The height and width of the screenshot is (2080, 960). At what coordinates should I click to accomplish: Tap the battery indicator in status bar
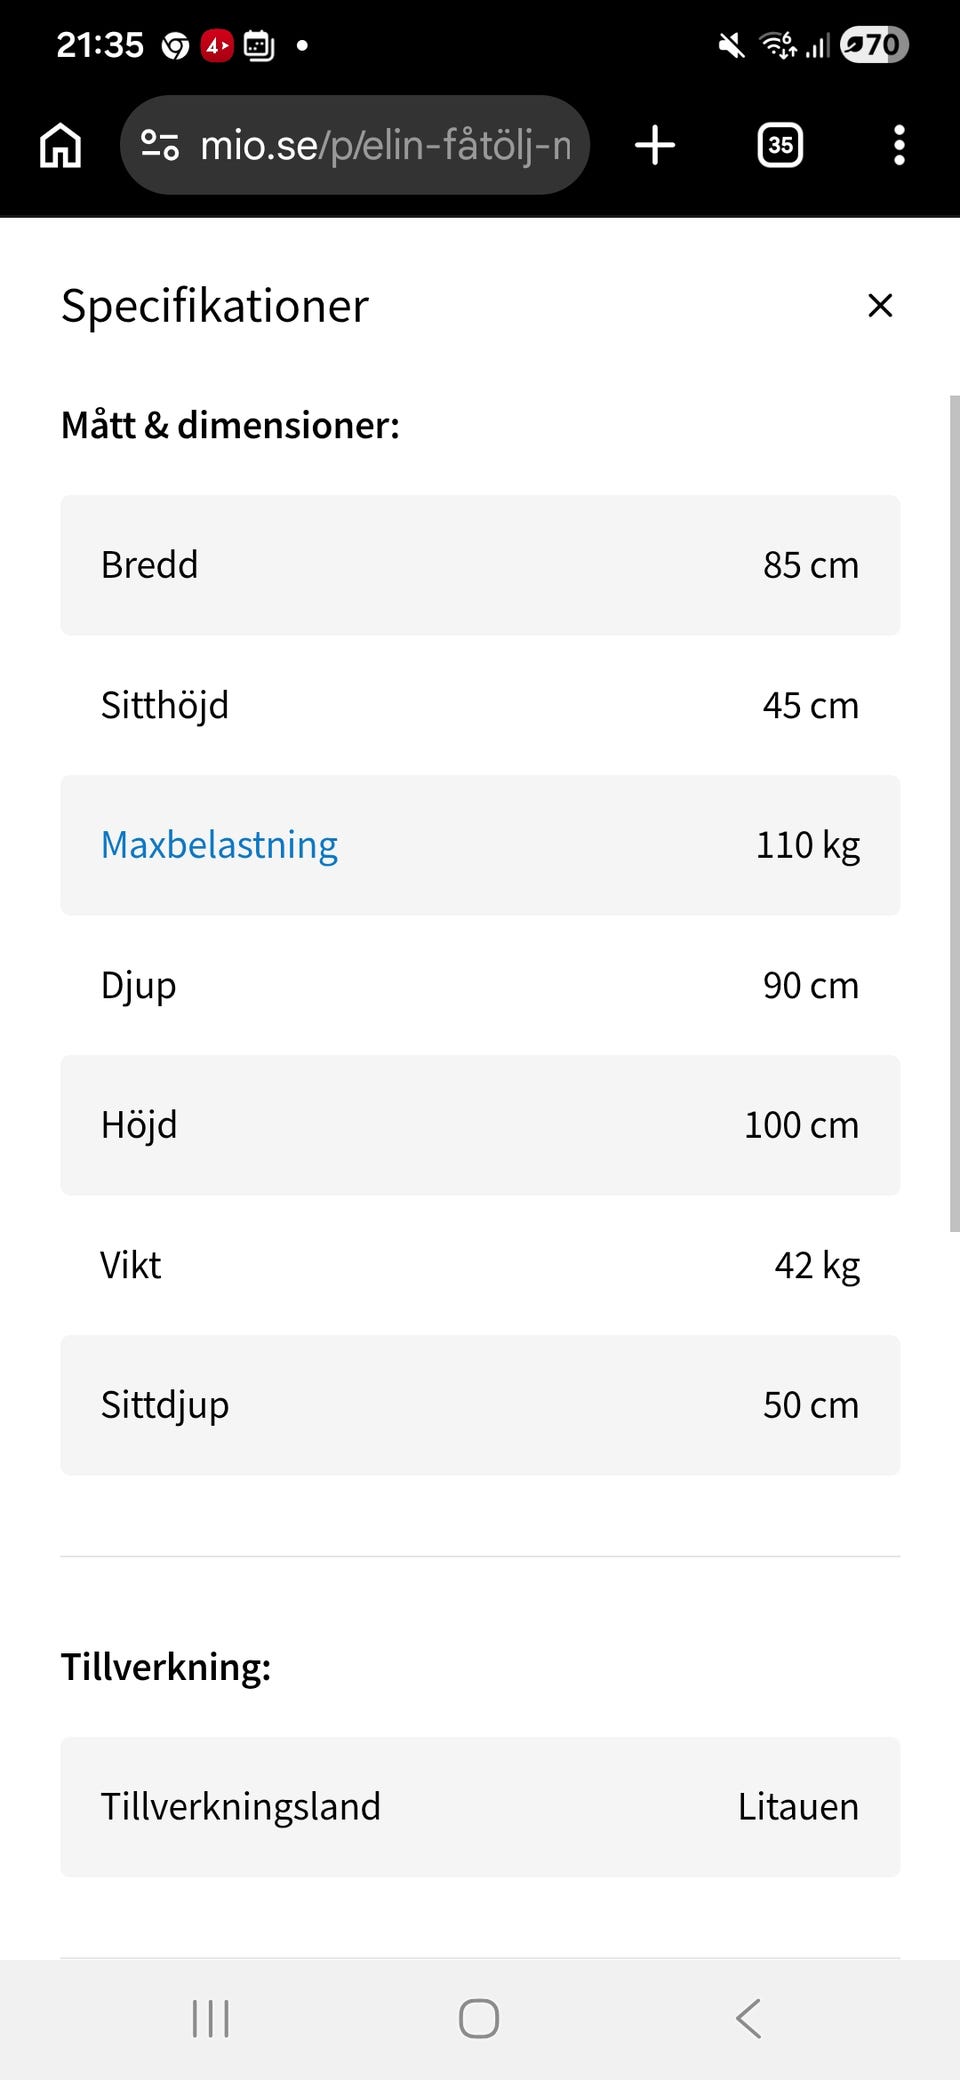tap(874, 45)
